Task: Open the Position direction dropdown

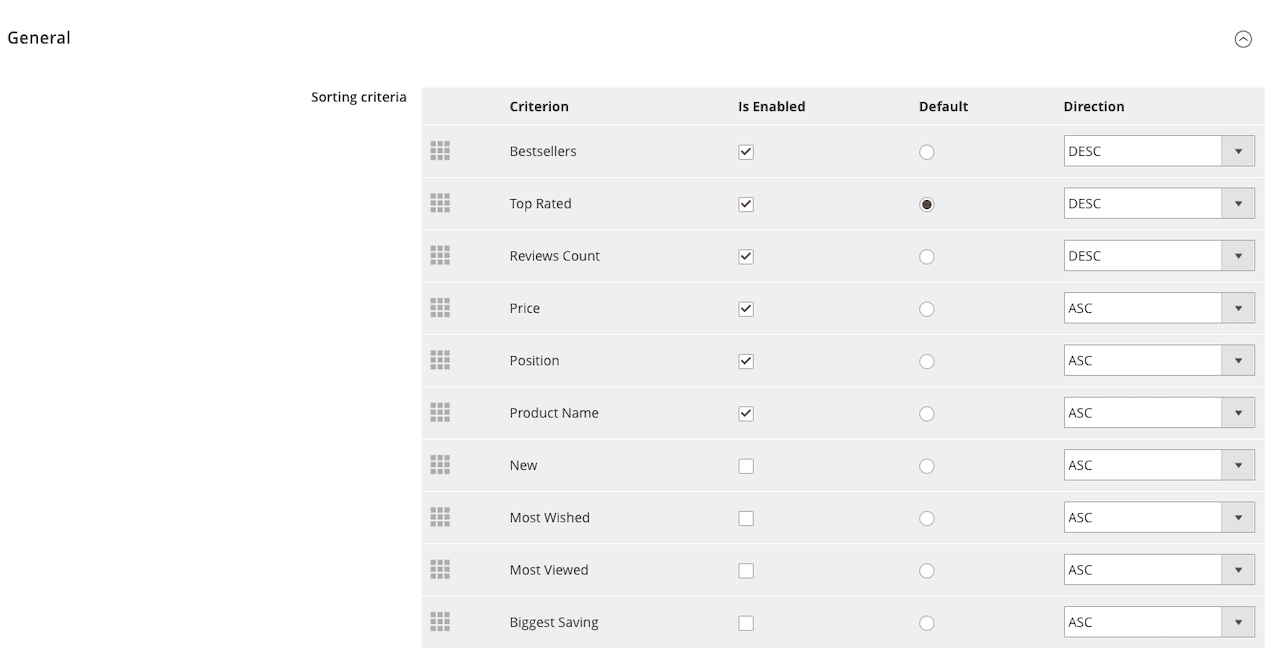Action: pyautogui.click(x=1158, y=360)
